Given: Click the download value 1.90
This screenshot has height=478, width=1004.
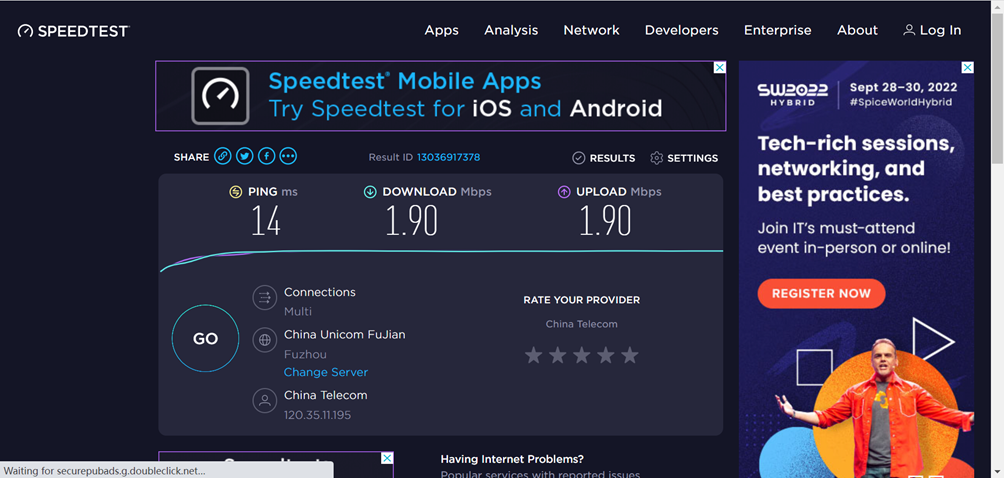Looking at the screenshot, I should [x=412, y=221].
